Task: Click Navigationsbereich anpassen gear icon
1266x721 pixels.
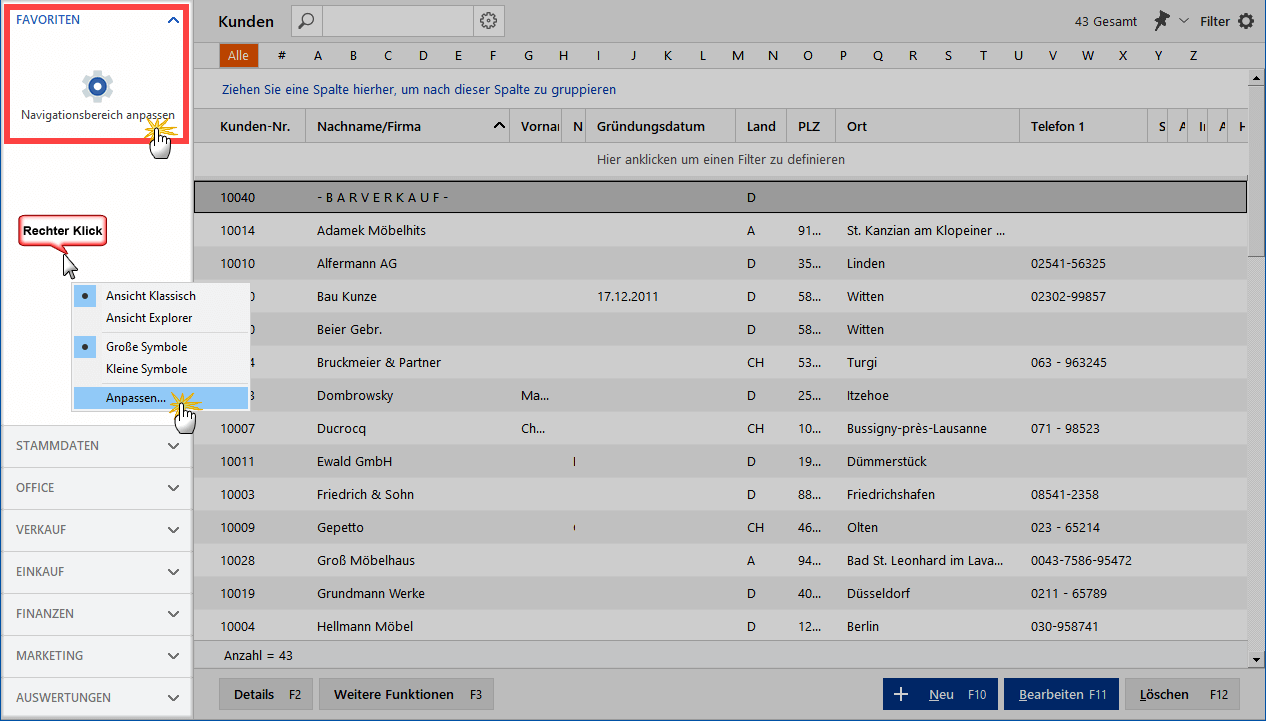Action: click(x=97, y=87)
